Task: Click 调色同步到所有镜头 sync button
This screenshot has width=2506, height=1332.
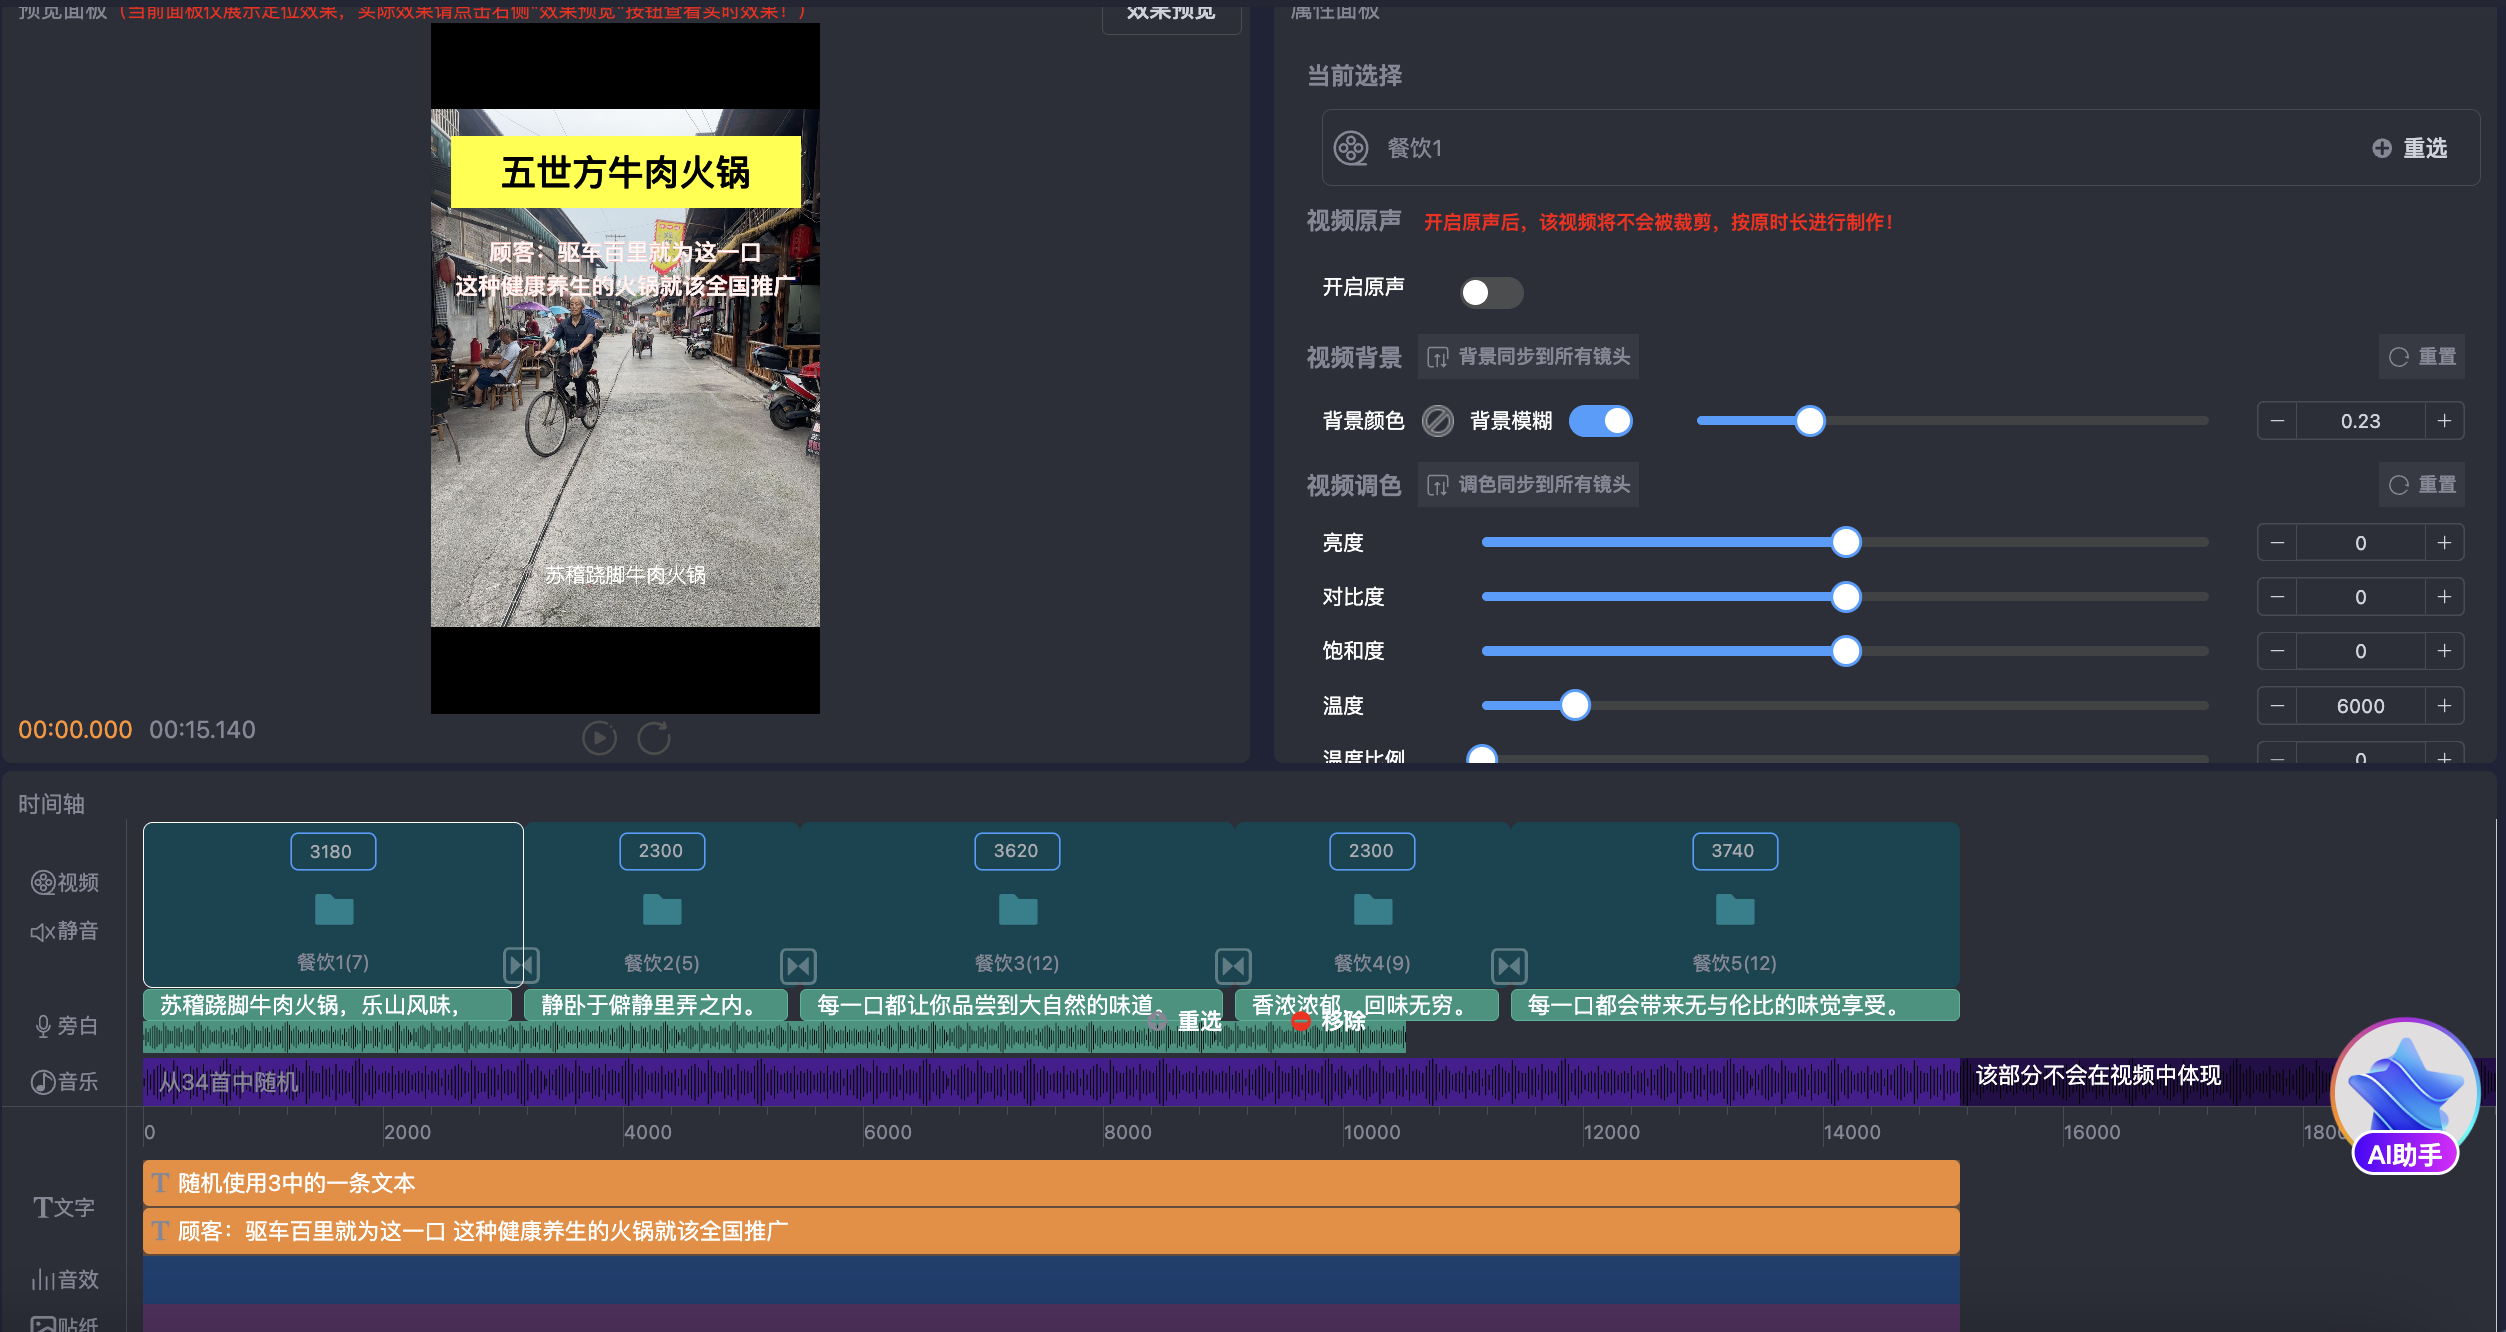Action: coord(1528,485)
